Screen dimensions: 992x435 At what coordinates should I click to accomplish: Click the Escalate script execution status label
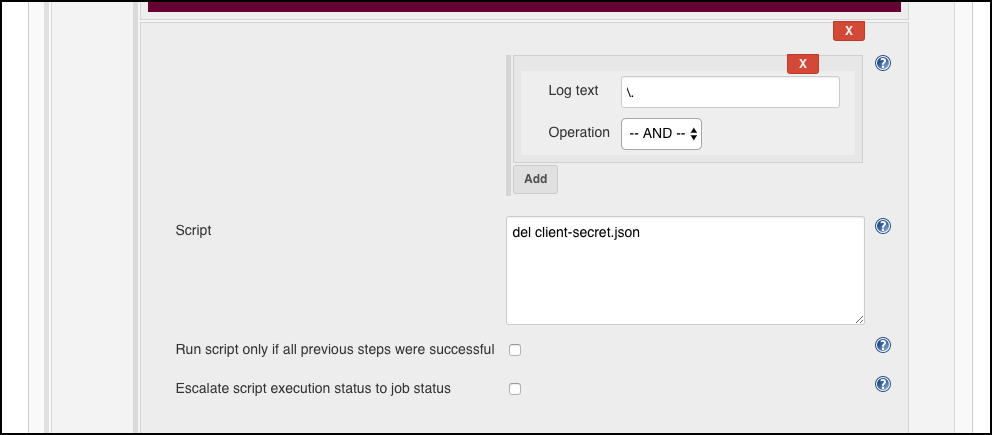coord(313,388)
